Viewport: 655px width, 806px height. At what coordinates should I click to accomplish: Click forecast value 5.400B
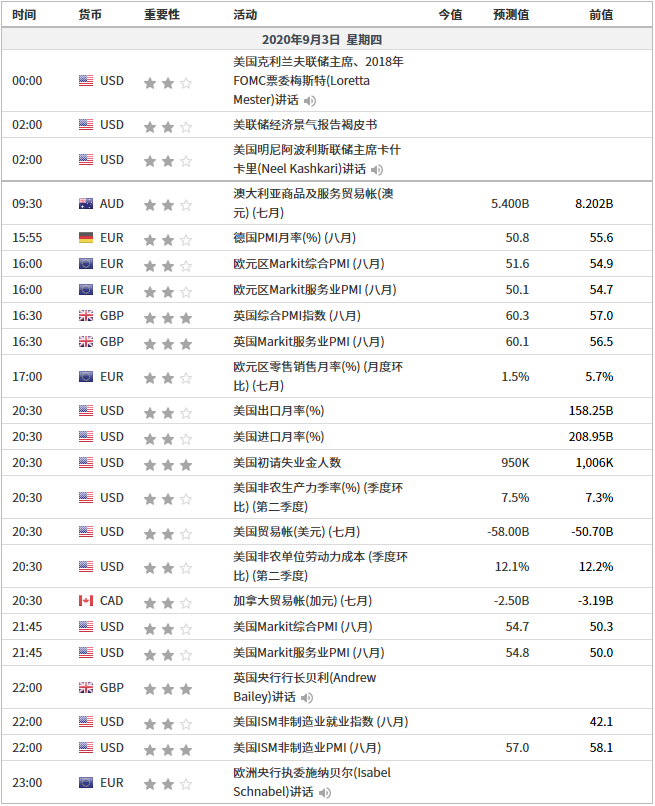pyautogui.click(x=510, y=204)
